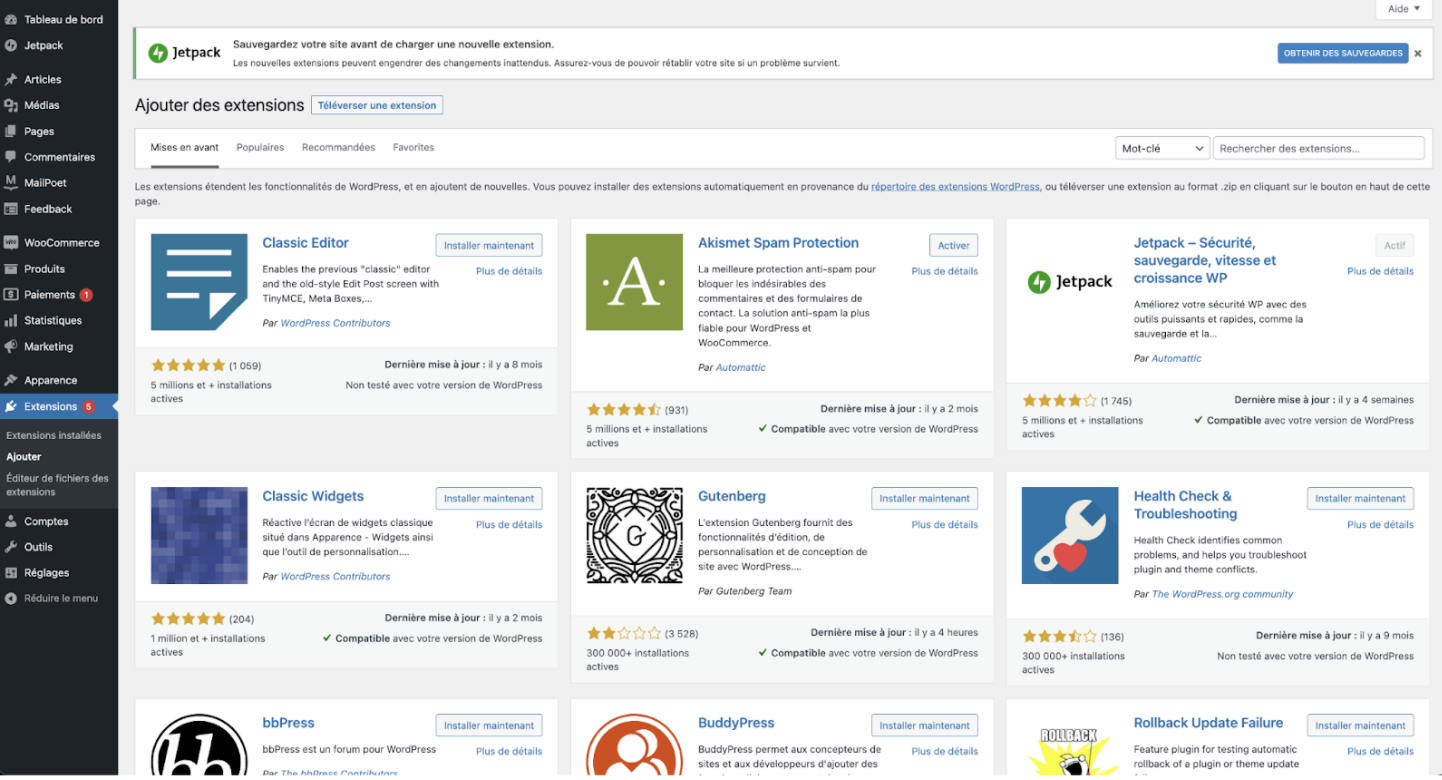This screenshot has width=1442, height=780.
Task: Click the Articles pin icon in sidebar
Action: 11,79
